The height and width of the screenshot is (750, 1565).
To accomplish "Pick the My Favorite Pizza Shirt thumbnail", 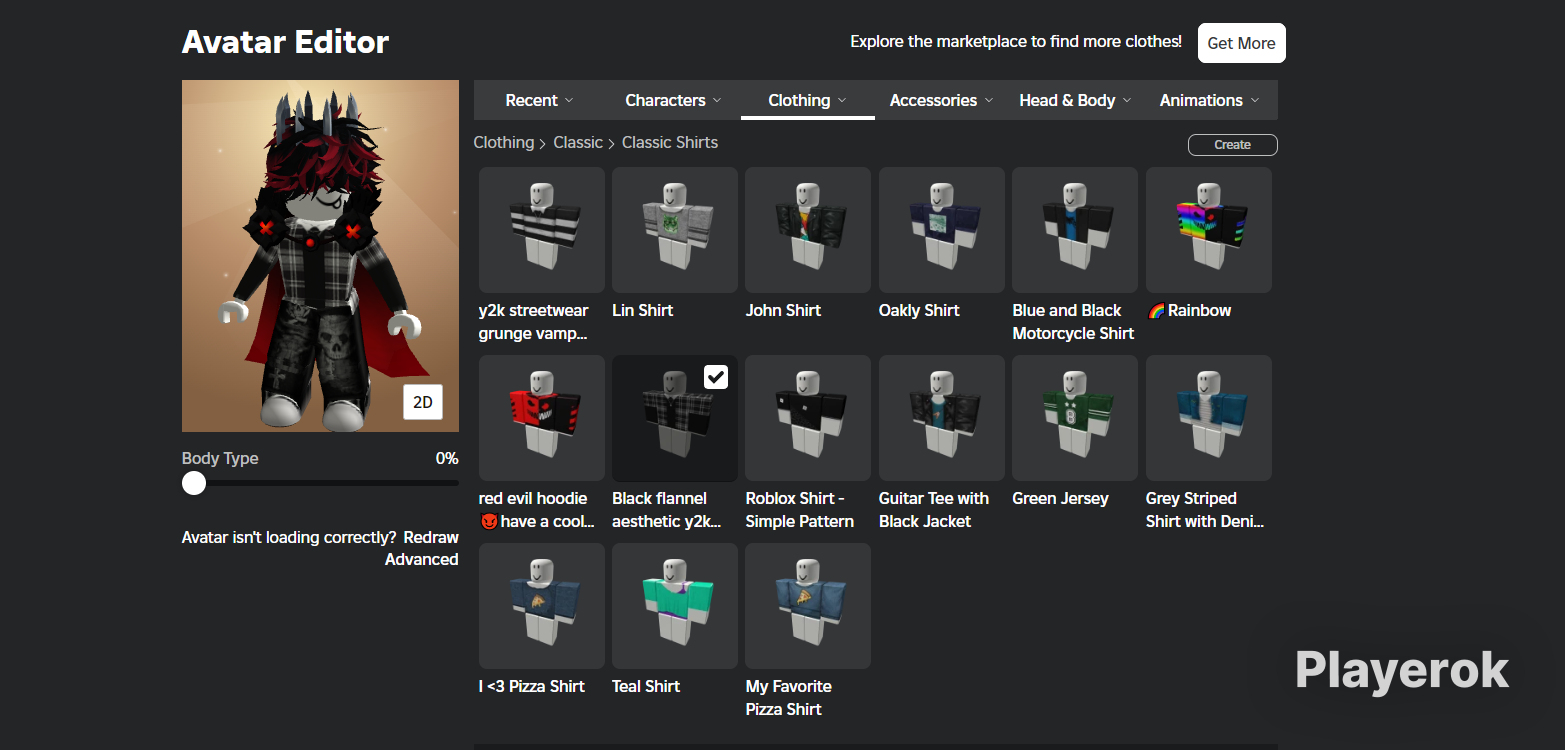I will (x=808, y=606).
